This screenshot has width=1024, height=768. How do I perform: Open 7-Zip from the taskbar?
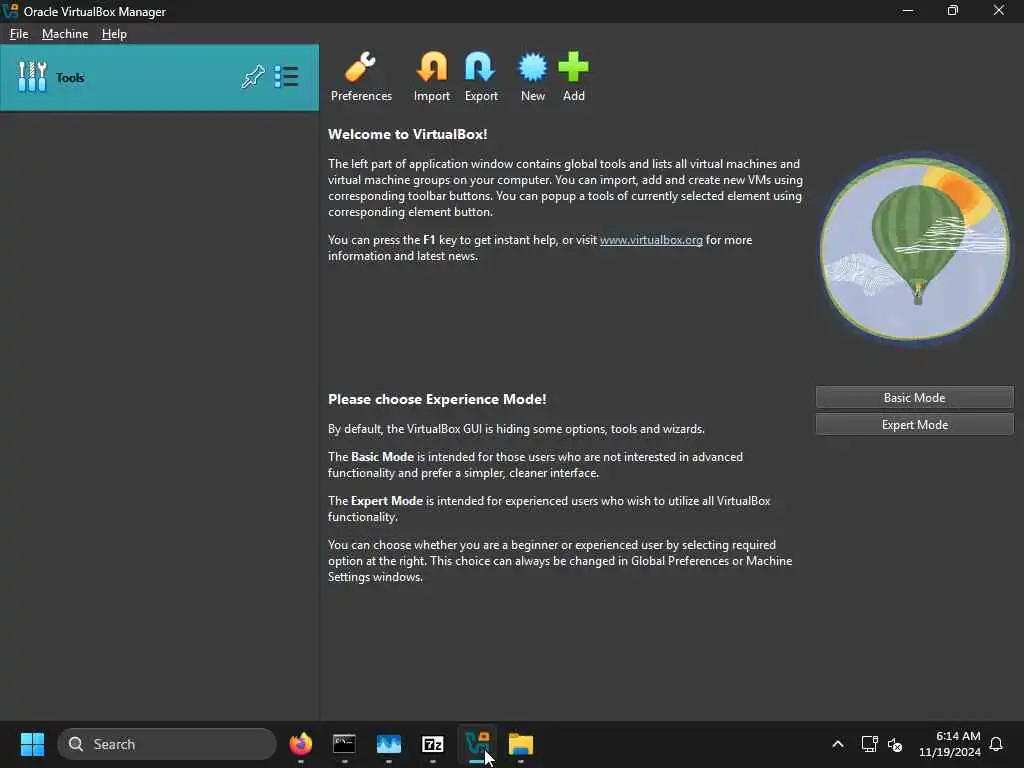tap(432, 744)
